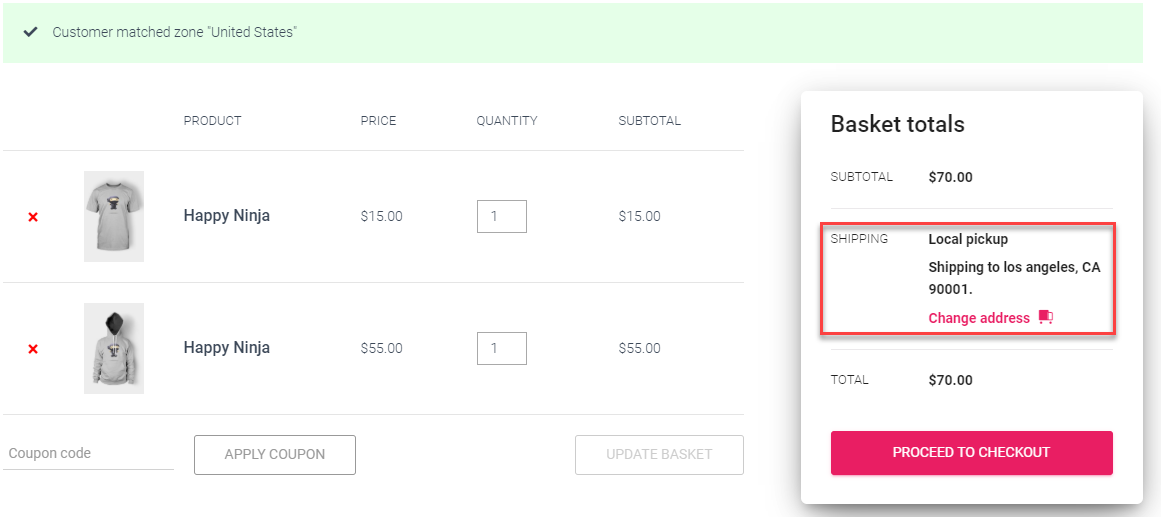Open the Happy Ninja t-shirt product link
This screenshot has height=517, width=1161.
[226, 216]
